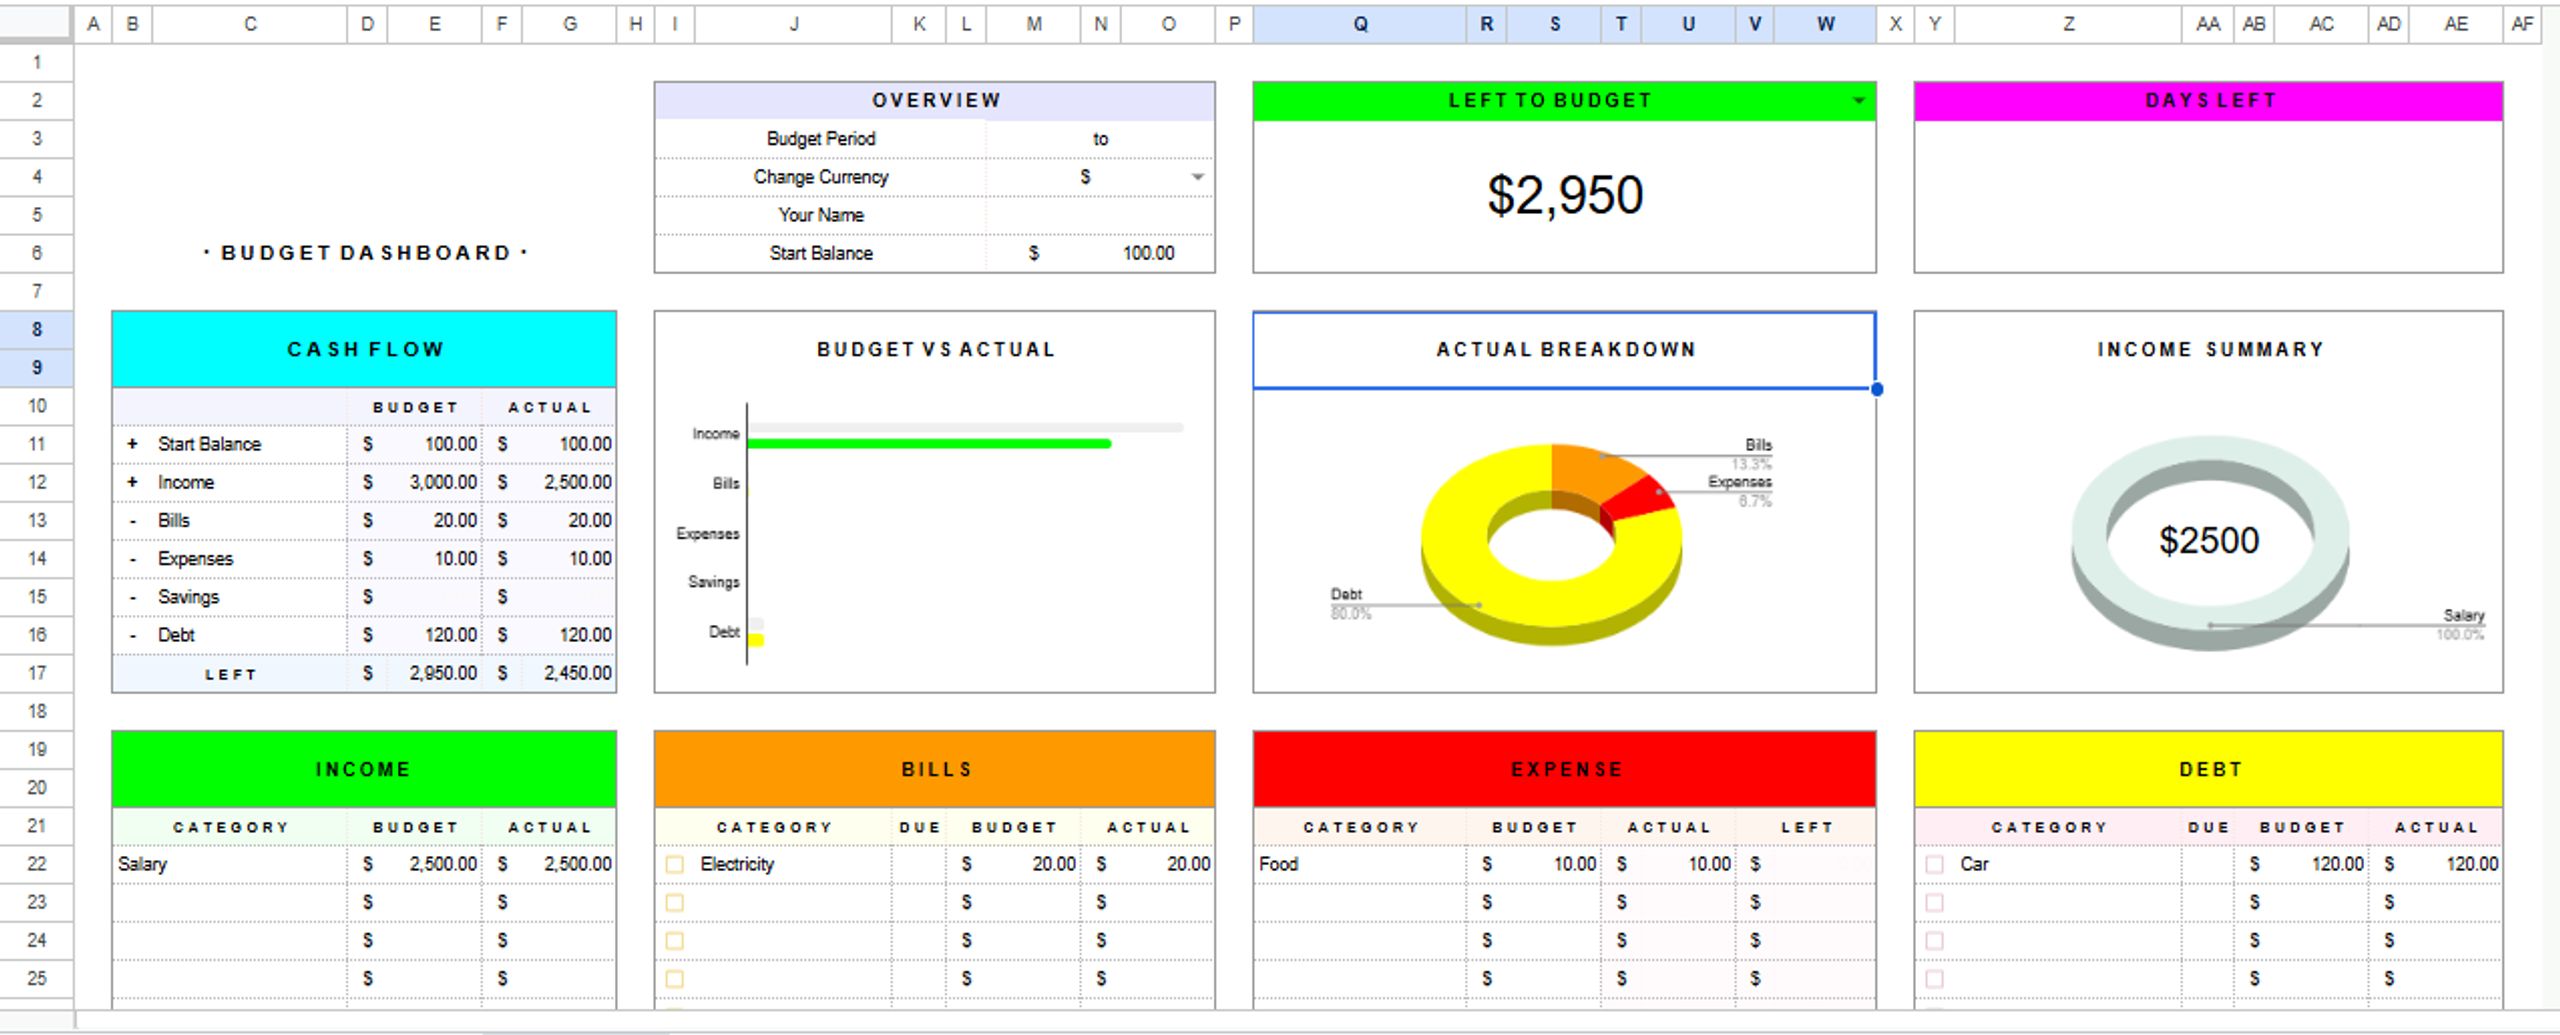Select the red Expense section header
Viewport: 2560px width, 1035px height.
coord(1564,769)
